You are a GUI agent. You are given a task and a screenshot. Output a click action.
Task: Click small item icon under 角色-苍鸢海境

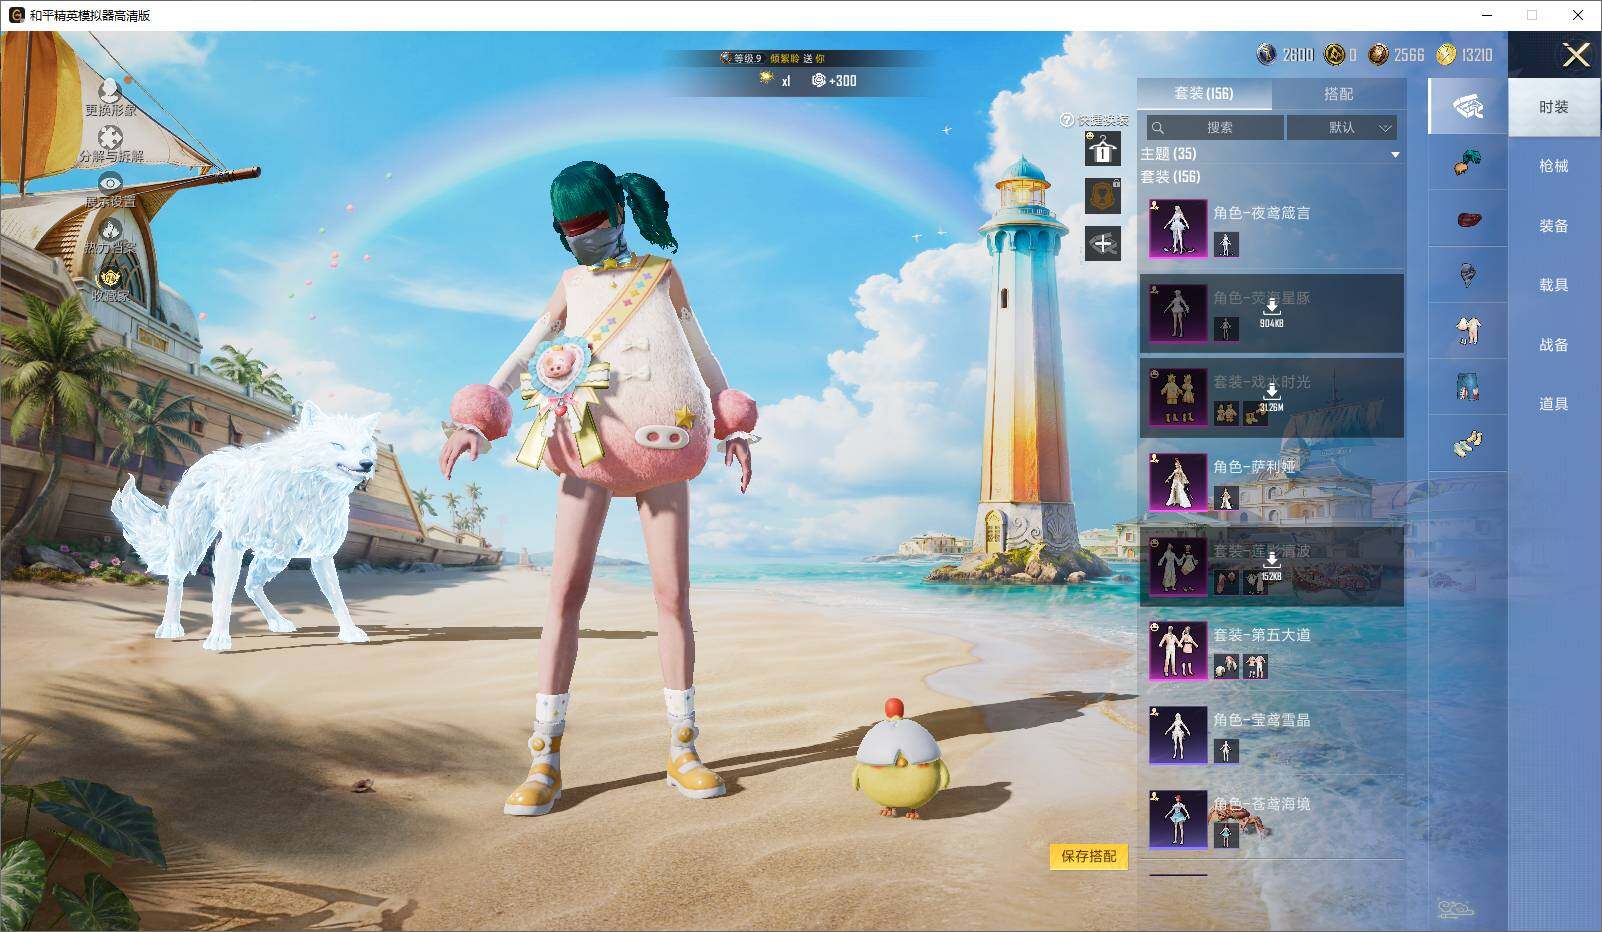click(x=1226, y=835)
